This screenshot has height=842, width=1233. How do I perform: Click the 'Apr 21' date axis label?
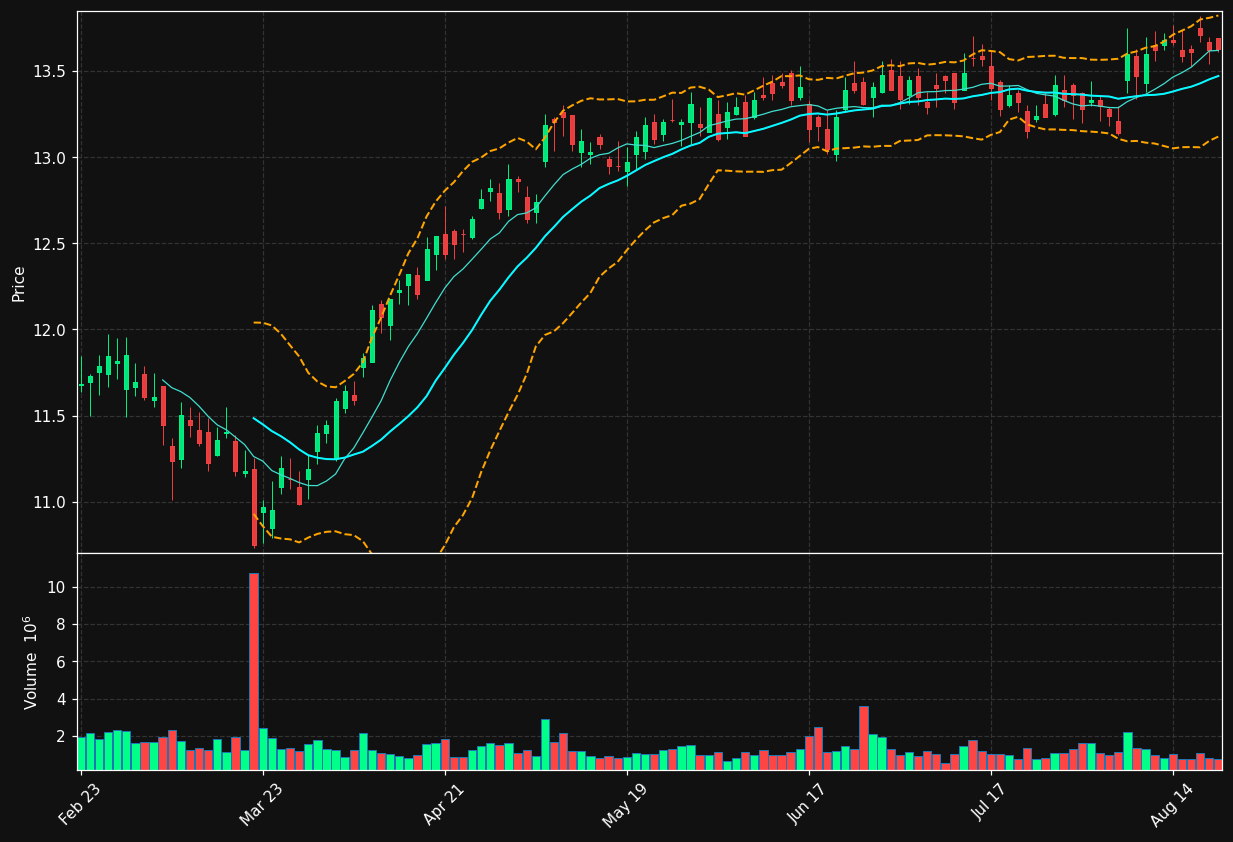click(444, 805)
